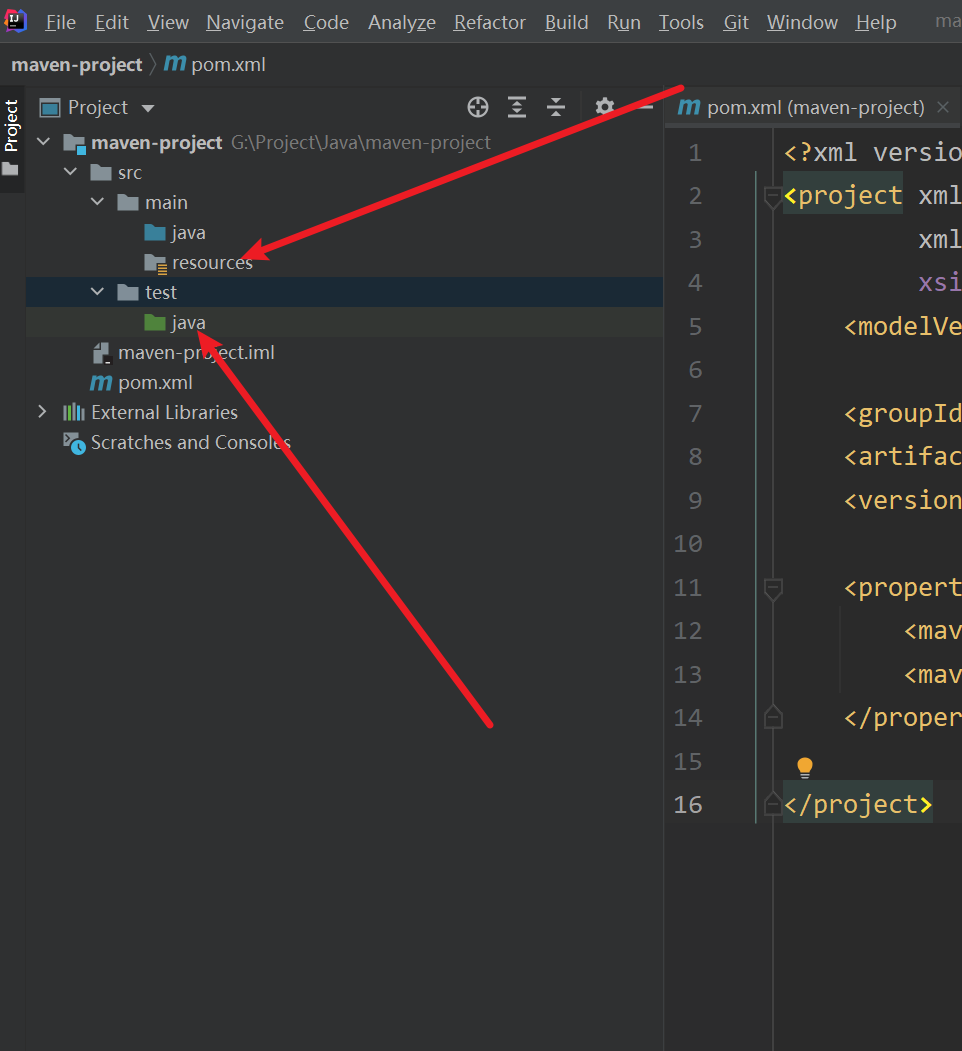
Task: Open the Refactor menu
Action: [x=489, y=23]
